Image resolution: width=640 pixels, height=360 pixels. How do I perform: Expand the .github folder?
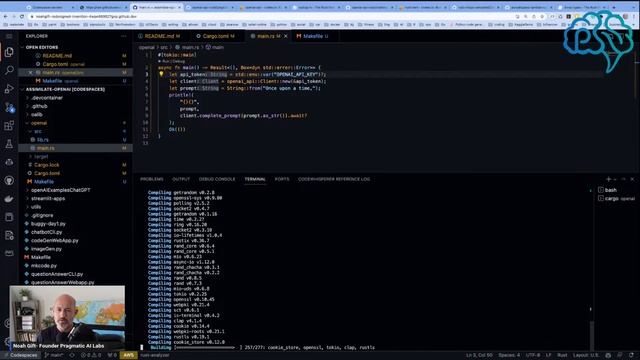(39, 106)
